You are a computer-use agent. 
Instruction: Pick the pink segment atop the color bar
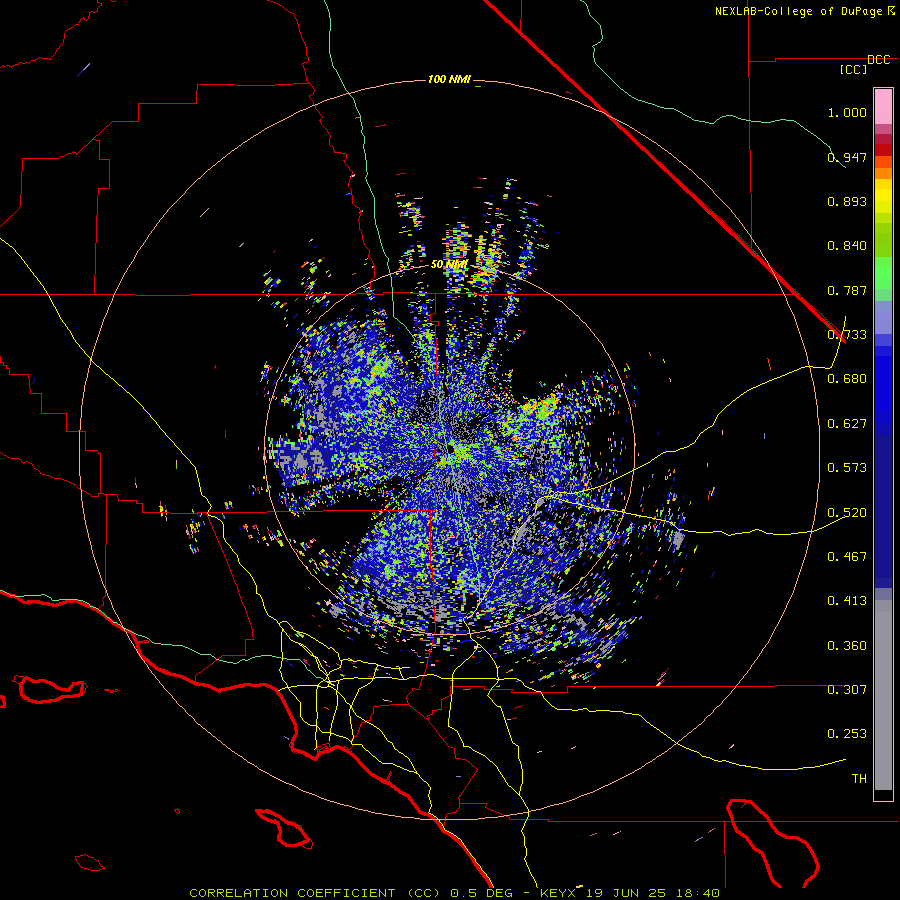[883, 106]
